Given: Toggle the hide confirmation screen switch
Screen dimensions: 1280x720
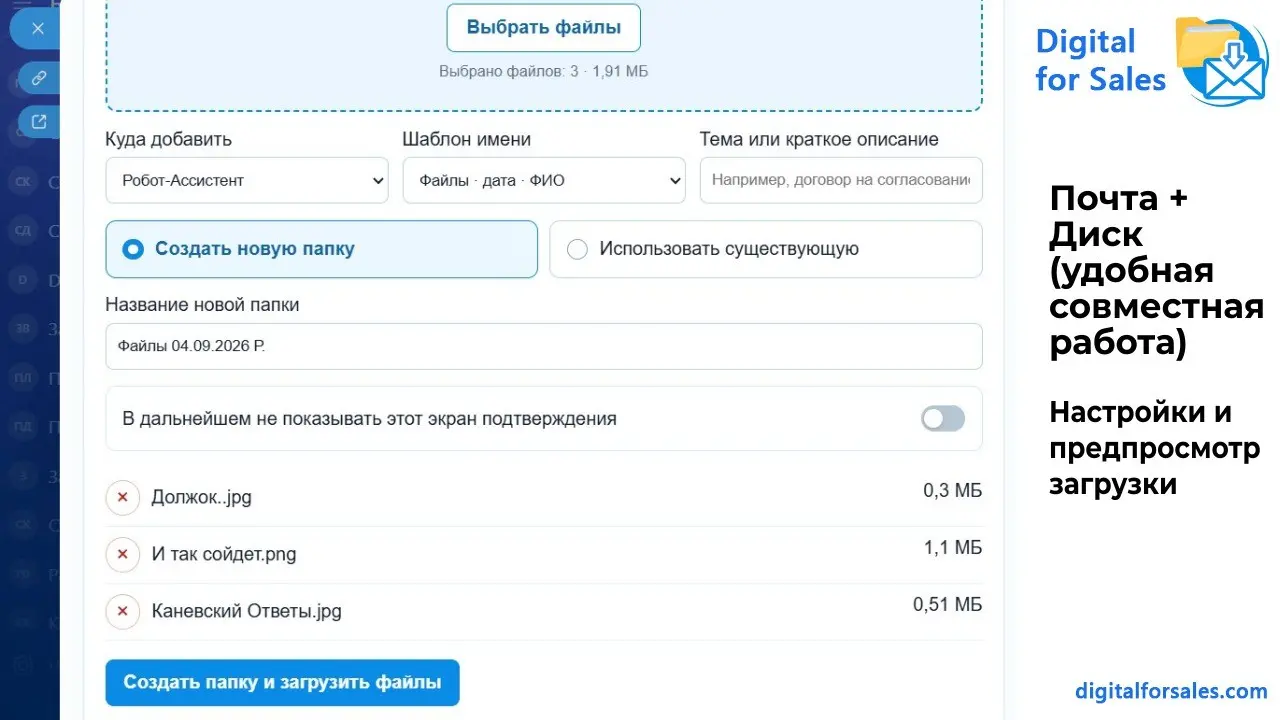Looking at the screenshot, I should pyautogui.click(x=943, y=418).
